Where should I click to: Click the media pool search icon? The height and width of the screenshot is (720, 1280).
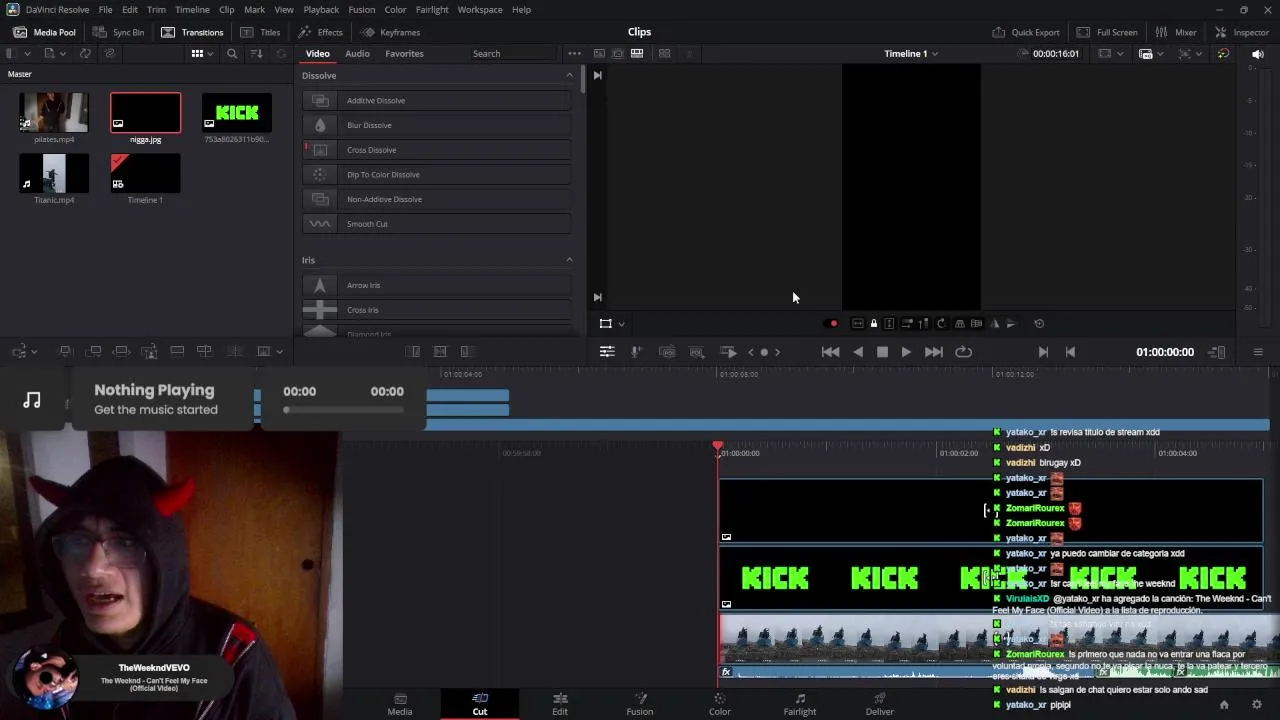tap(232, 54)
